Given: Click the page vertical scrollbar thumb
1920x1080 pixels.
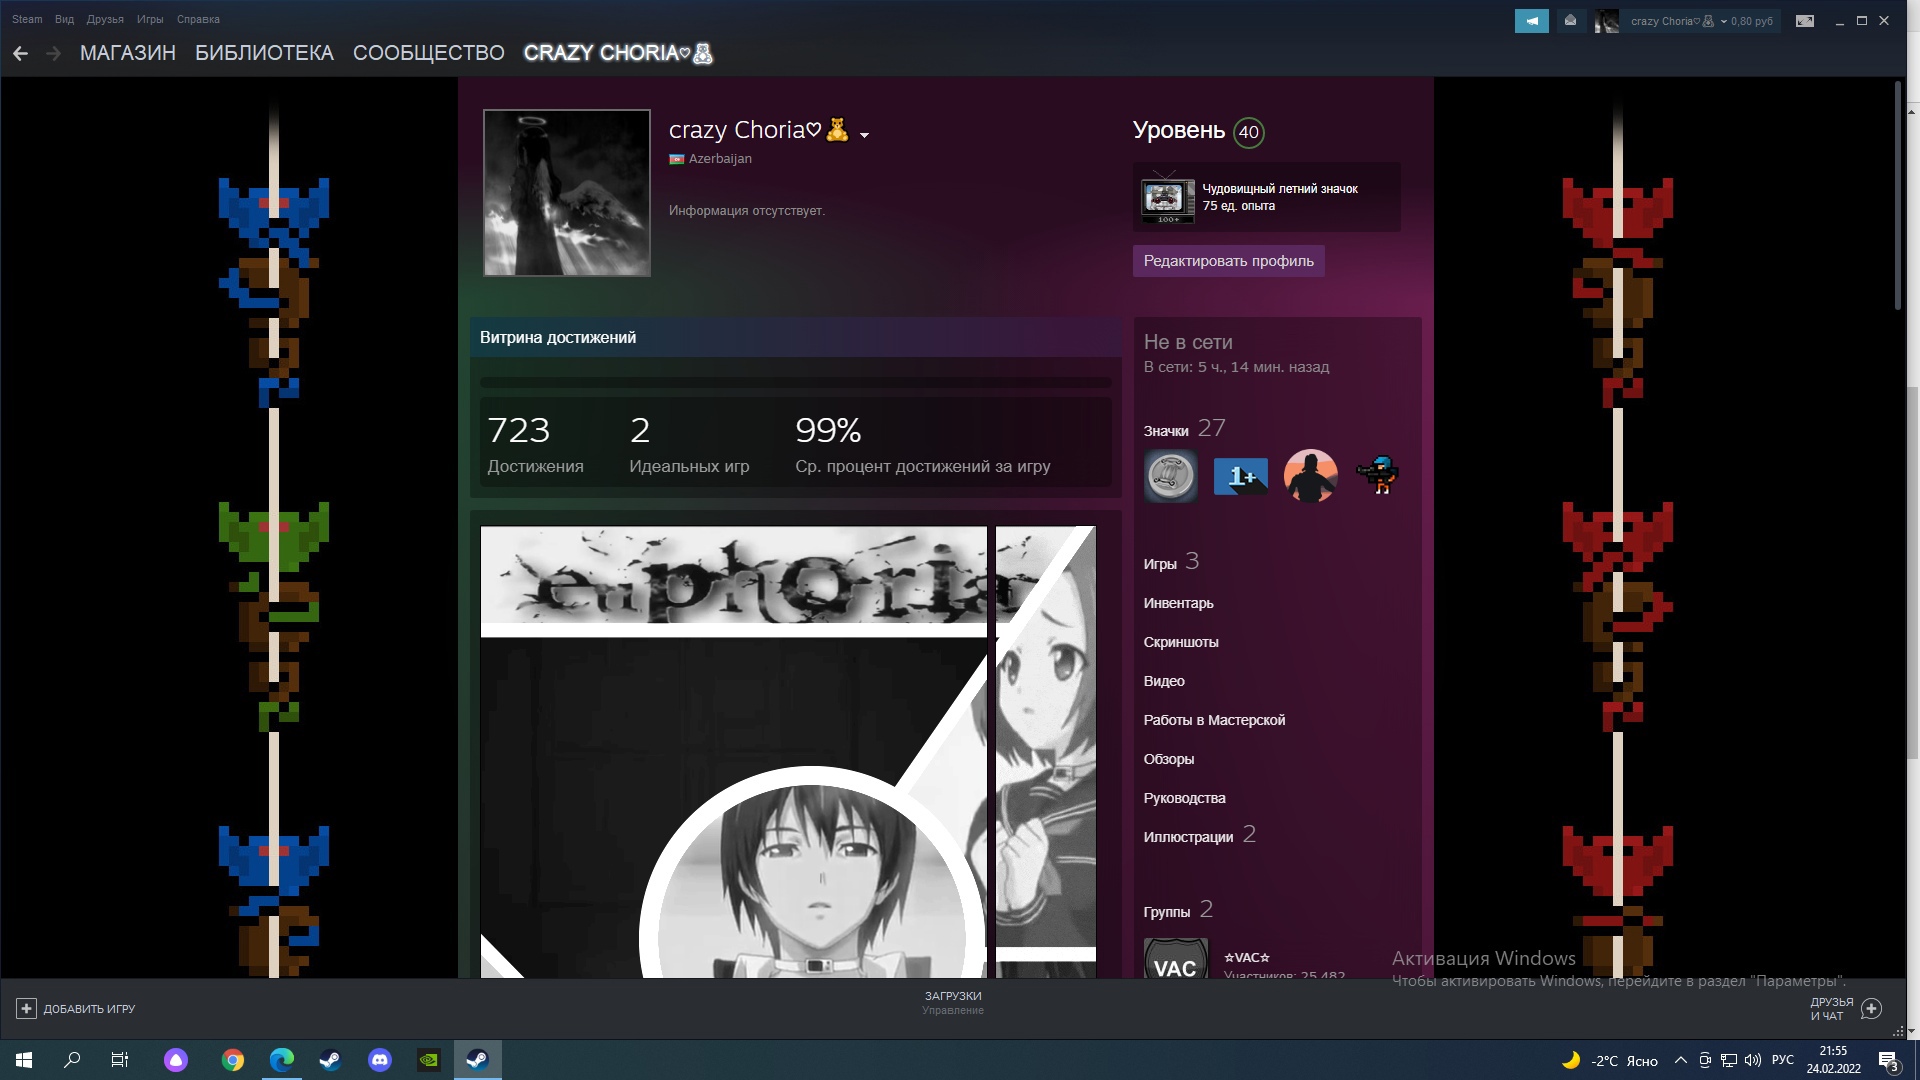Looking at the screenshot, I should point(1898,196).
